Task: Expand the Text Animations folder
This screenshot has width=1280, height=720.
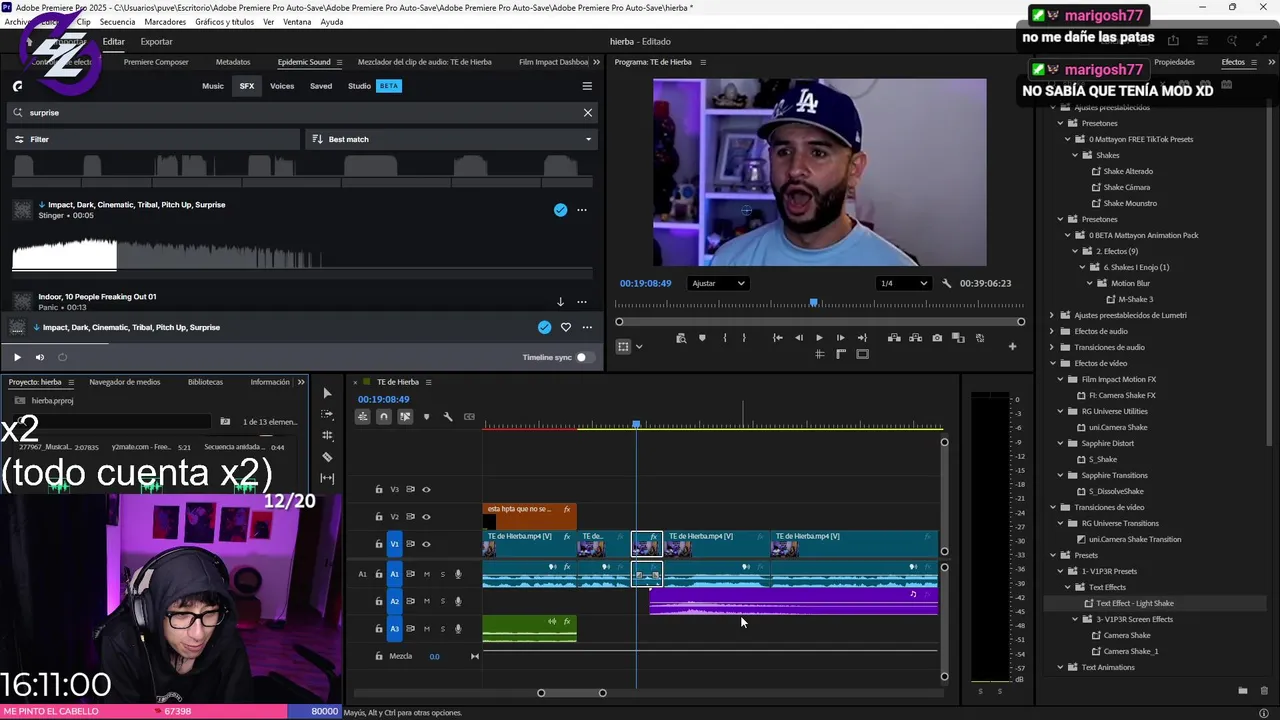Action: click(x=1061, y=667)
